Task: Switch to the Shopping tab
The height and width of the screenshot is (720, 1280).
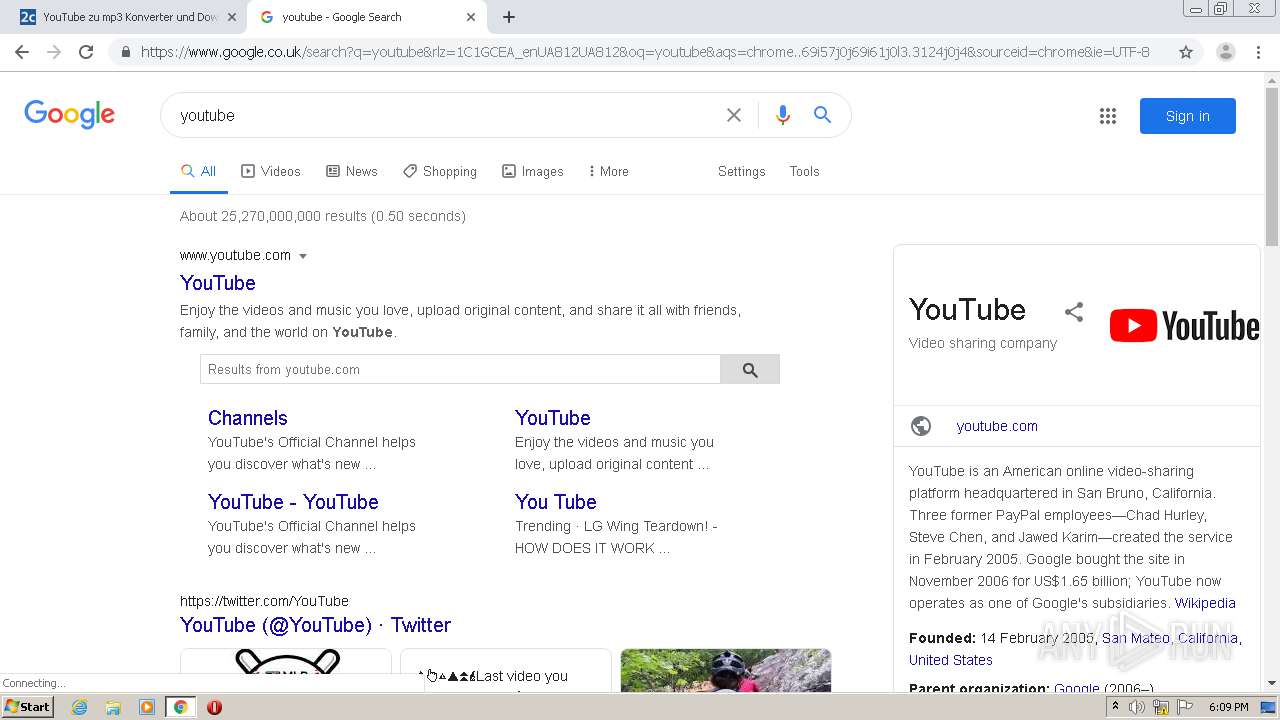Action: click(440, 171)
